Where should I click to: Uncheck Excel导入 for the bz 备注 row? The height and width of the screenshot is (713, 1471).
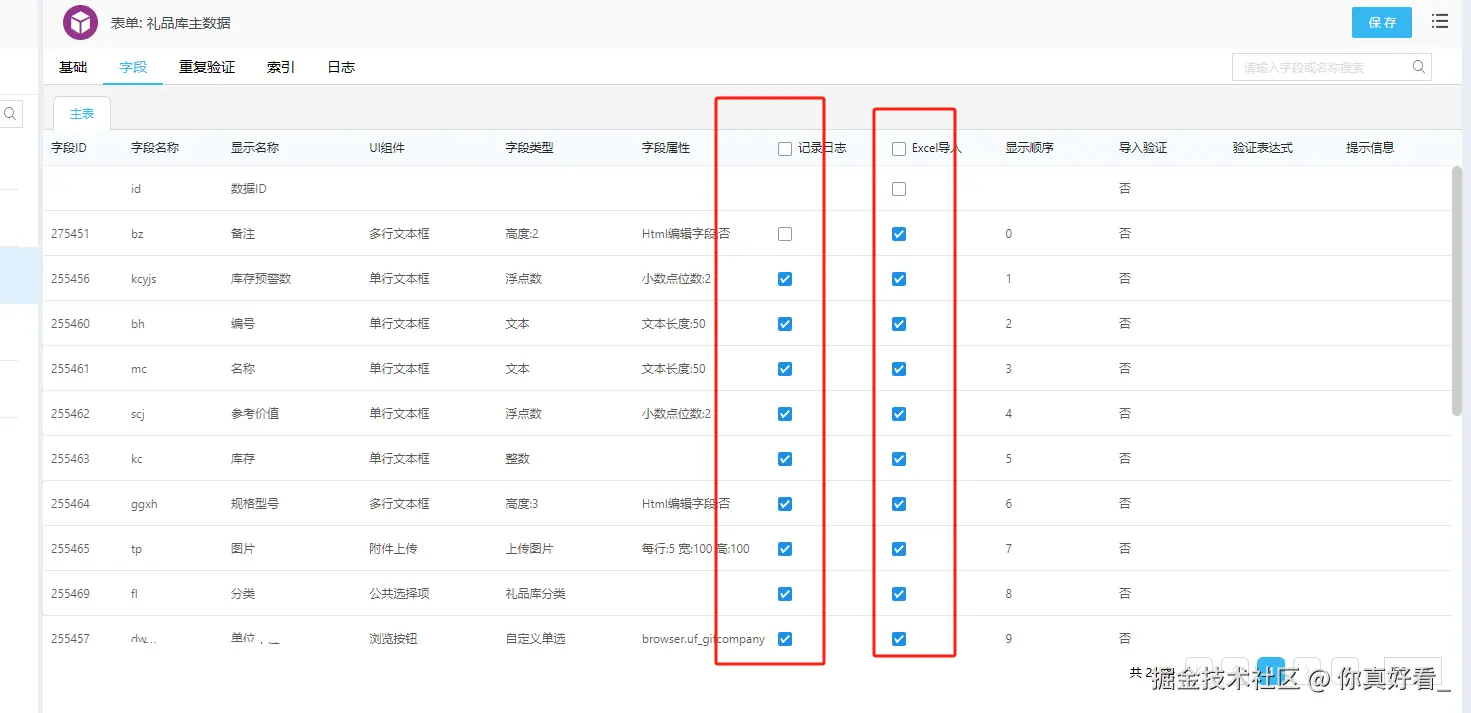pos(899,234)
